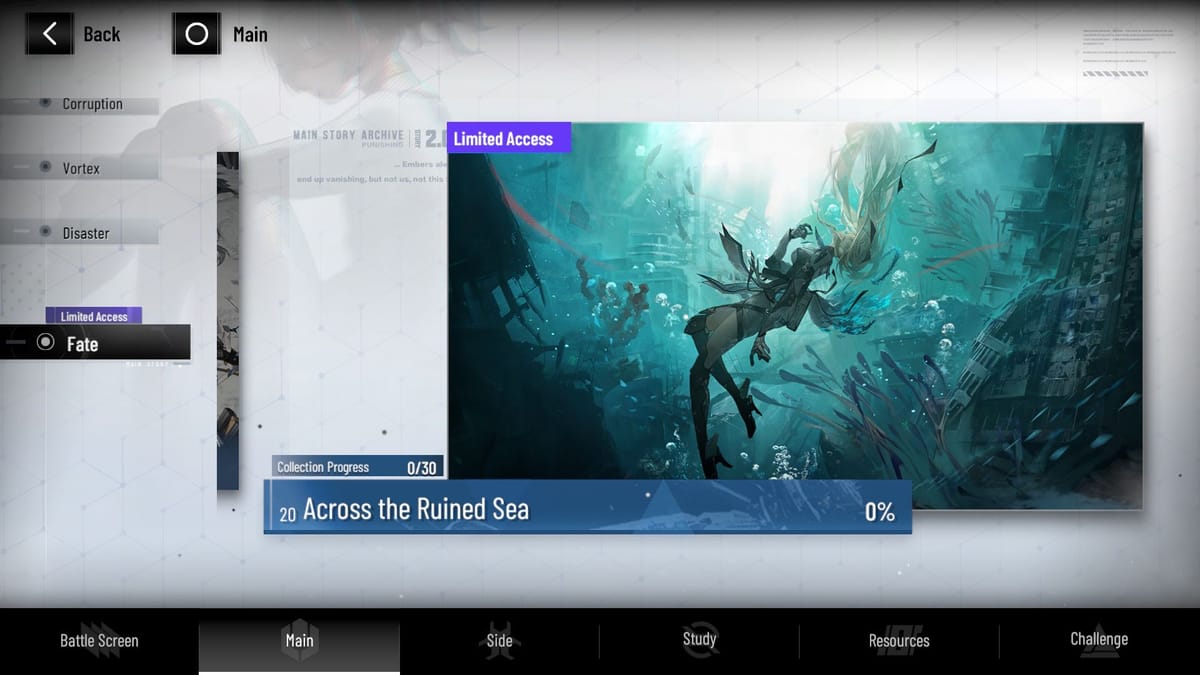Screen dimensions: 1200x675
Task: Select the Disaster chapter radio dot
Action: point(45,232)
